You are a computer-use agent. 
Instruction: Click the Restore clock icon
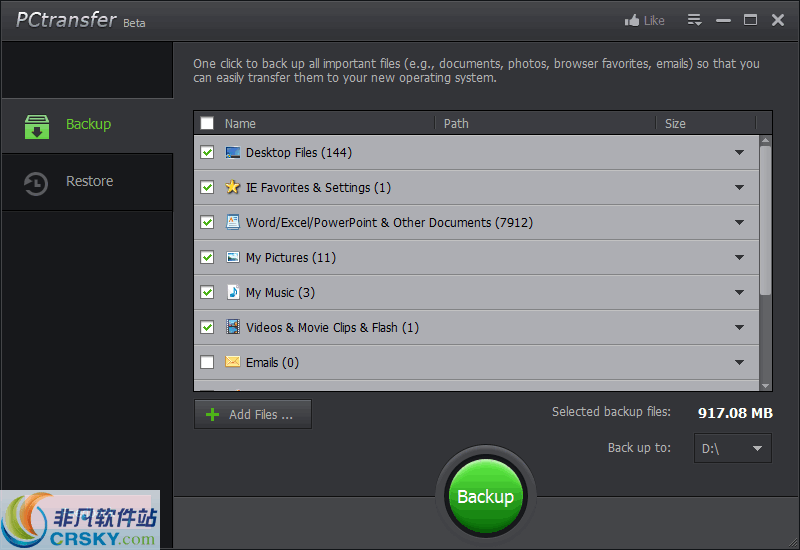36,184
